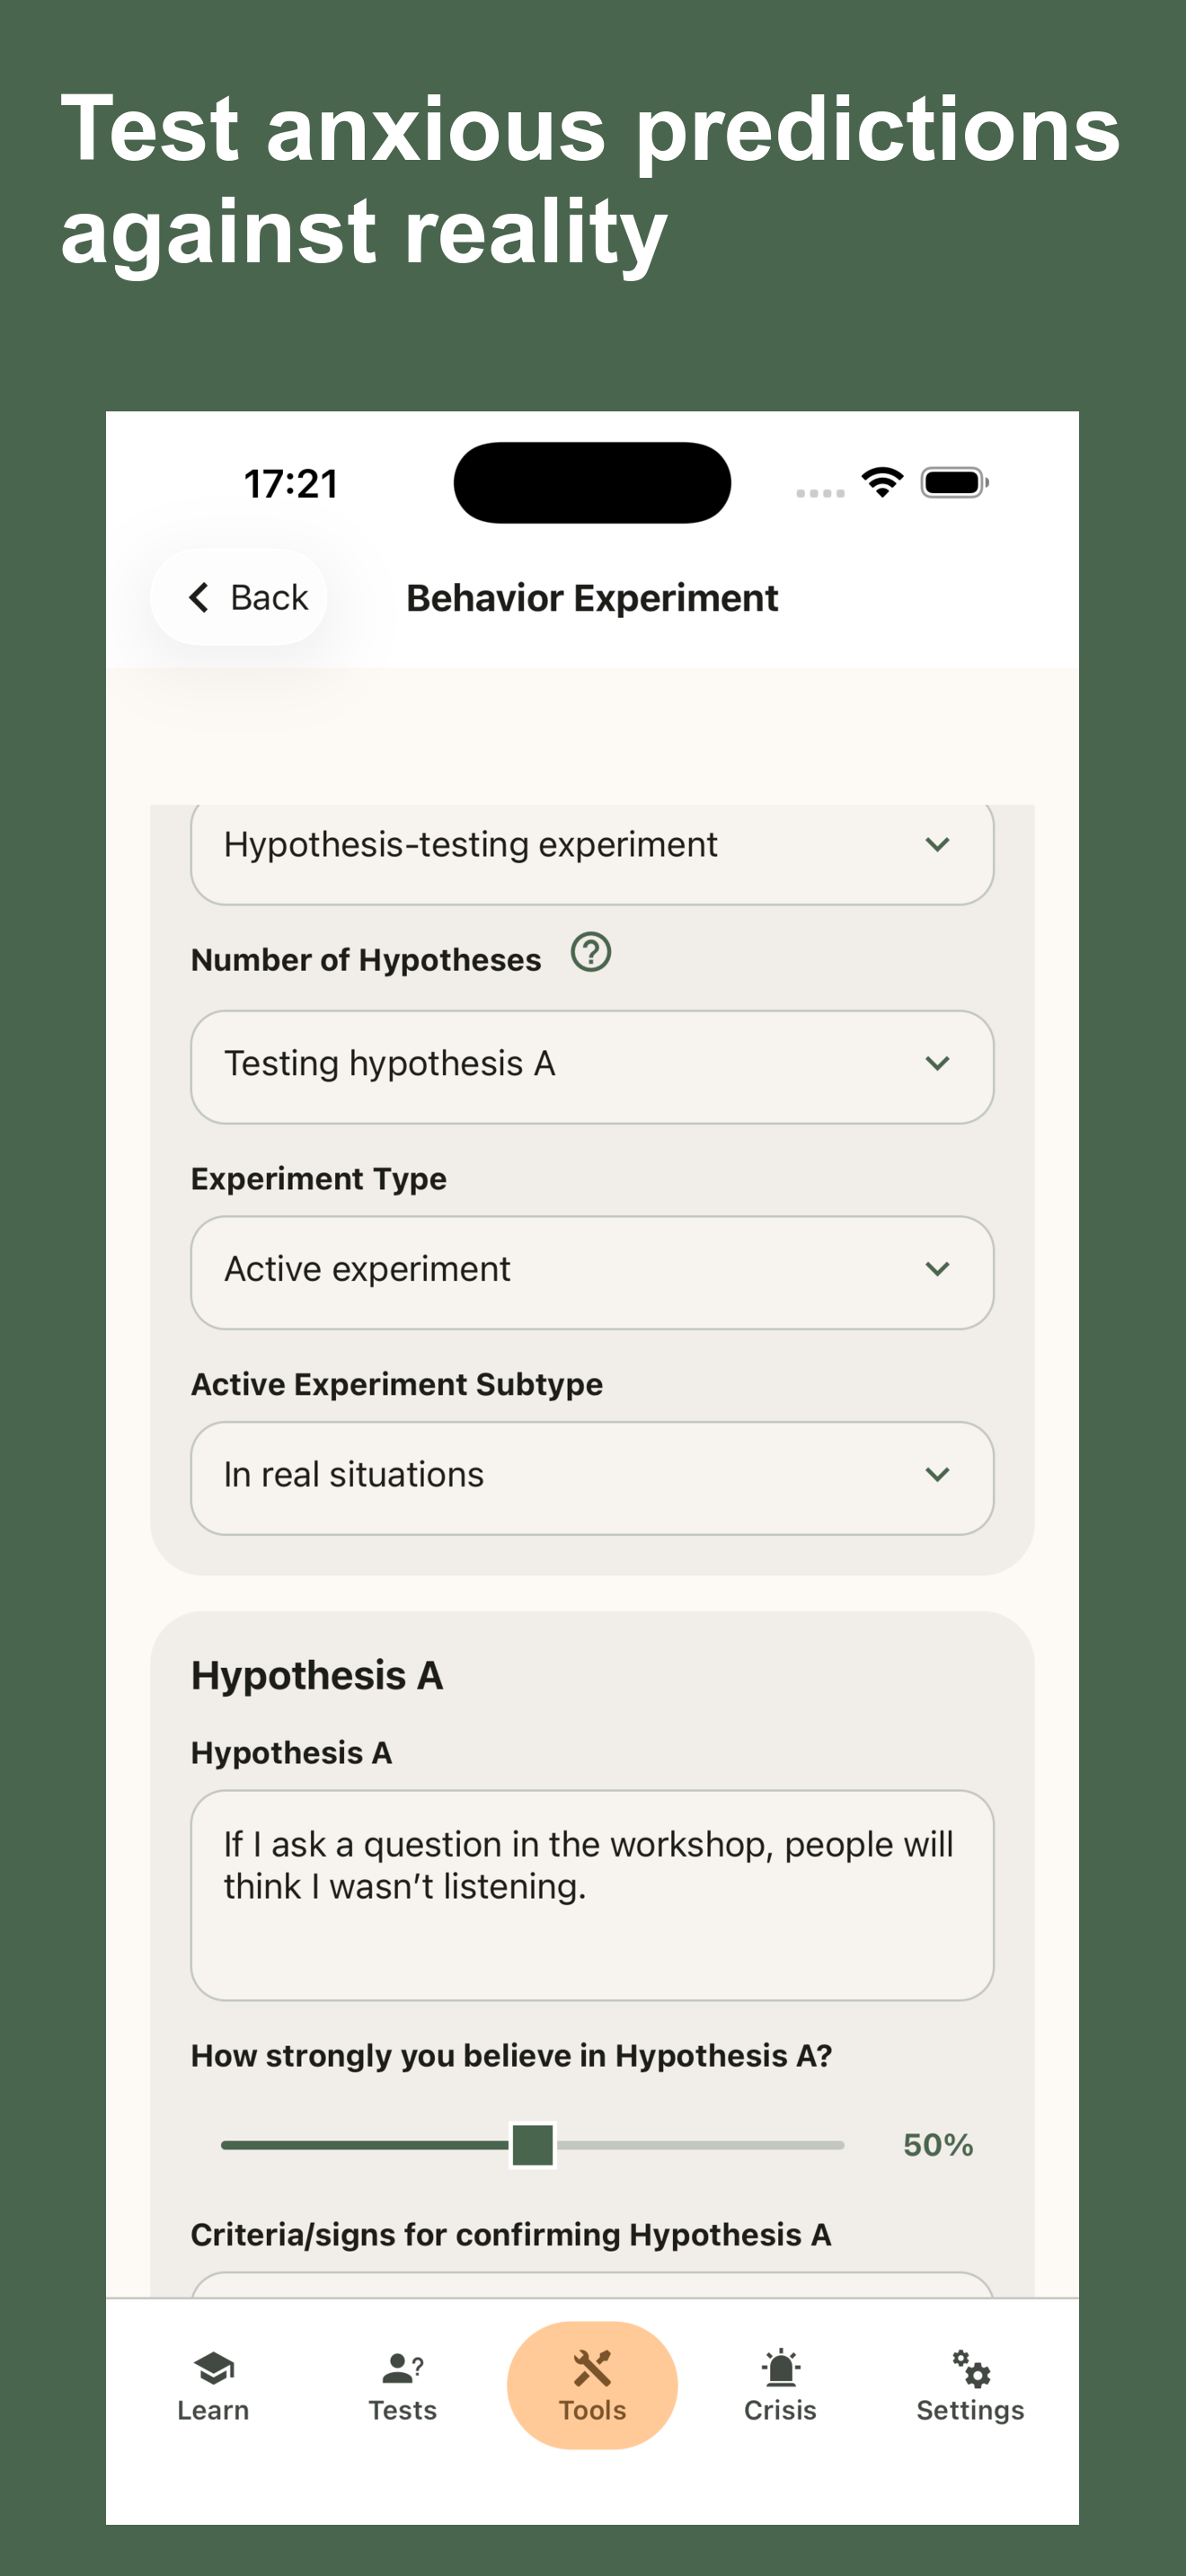Screen dimensions: 1186x2576
Task: Expand chevron beside Active experiment
Action: coord(937,1269)
